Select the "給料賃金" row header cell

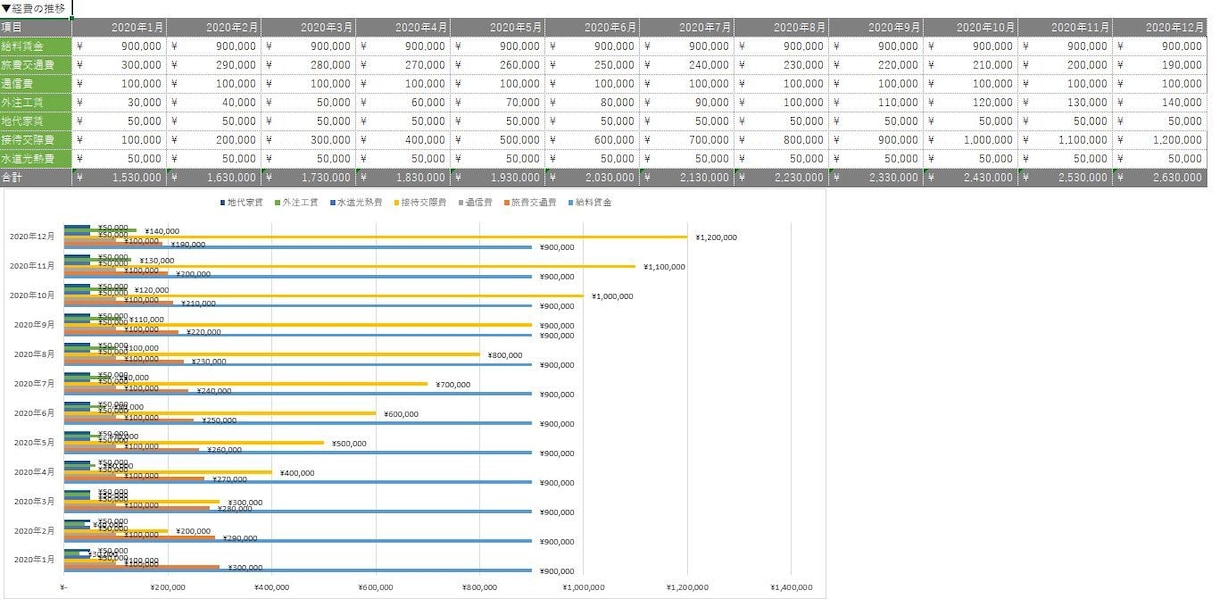point(36,46)
